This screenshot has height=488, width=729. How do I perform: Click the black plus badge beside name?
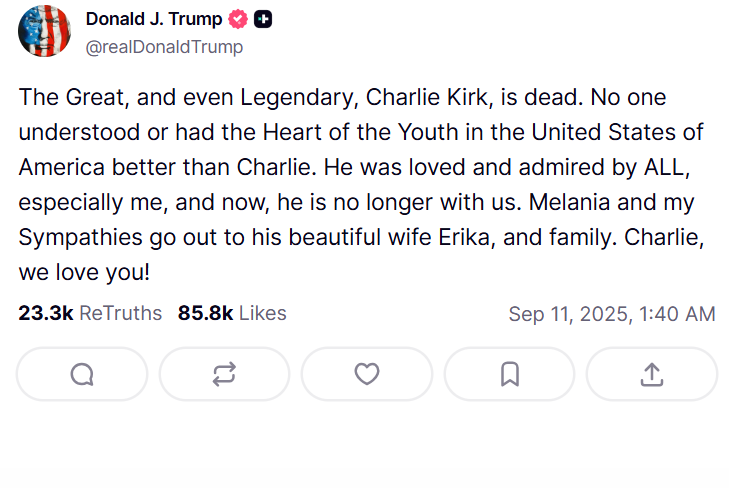263,19
